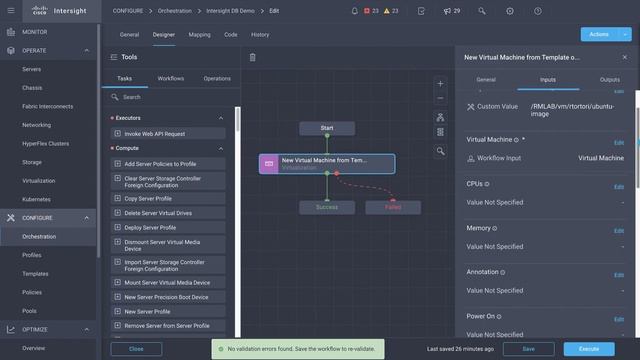
Task: Click the virtualization task node icon
Action: click(x=269, y=164)
